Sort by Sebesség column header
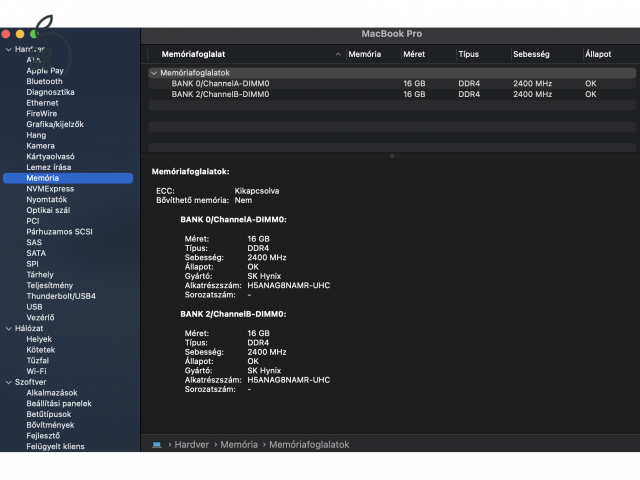 pos(531,54)
